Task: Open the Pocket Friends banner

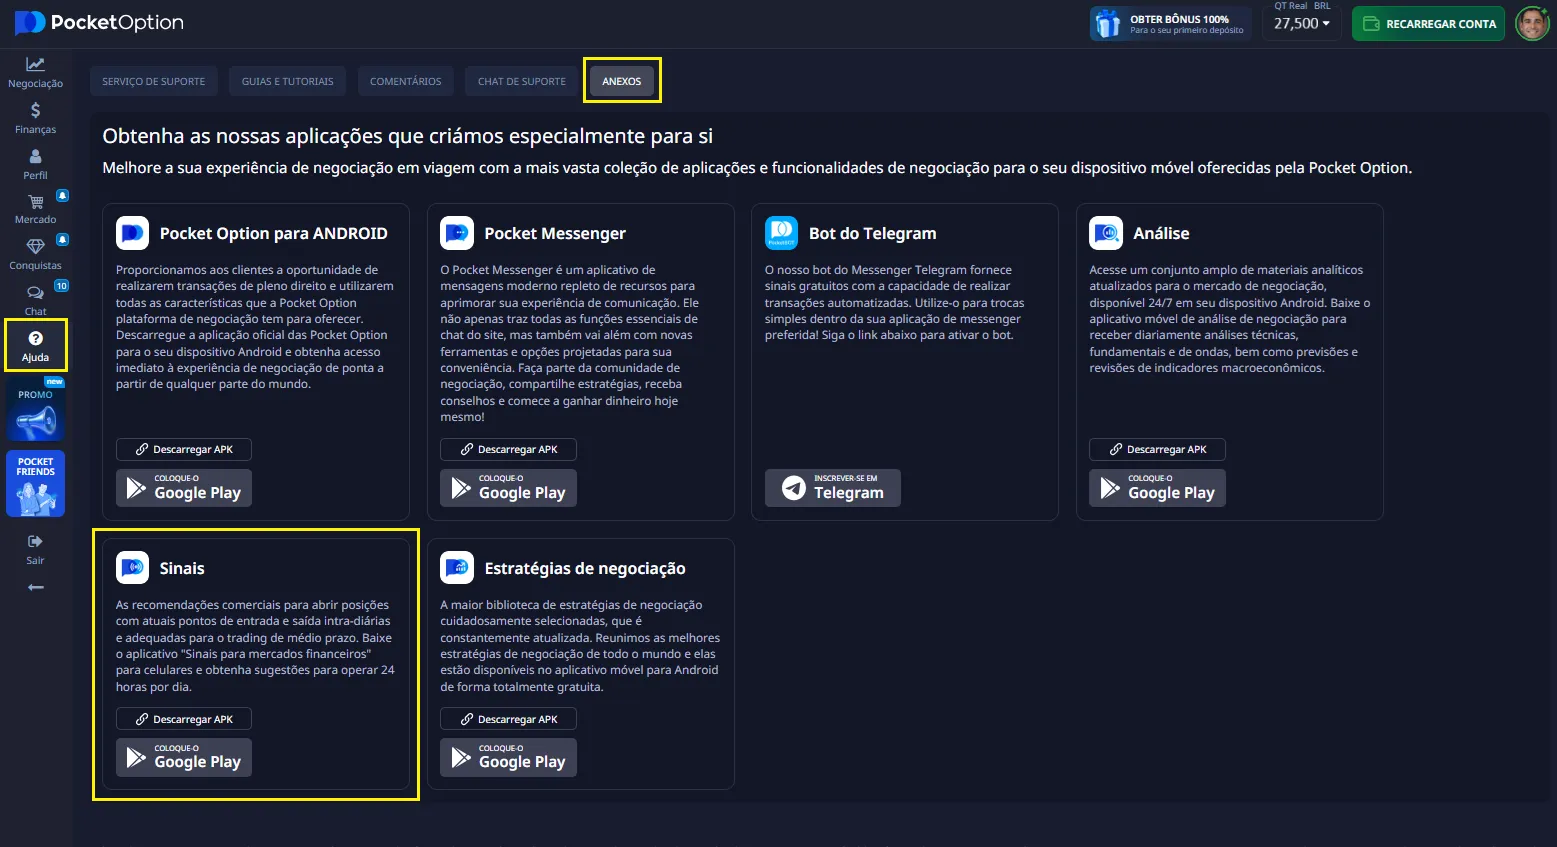Action: point(36,484)
